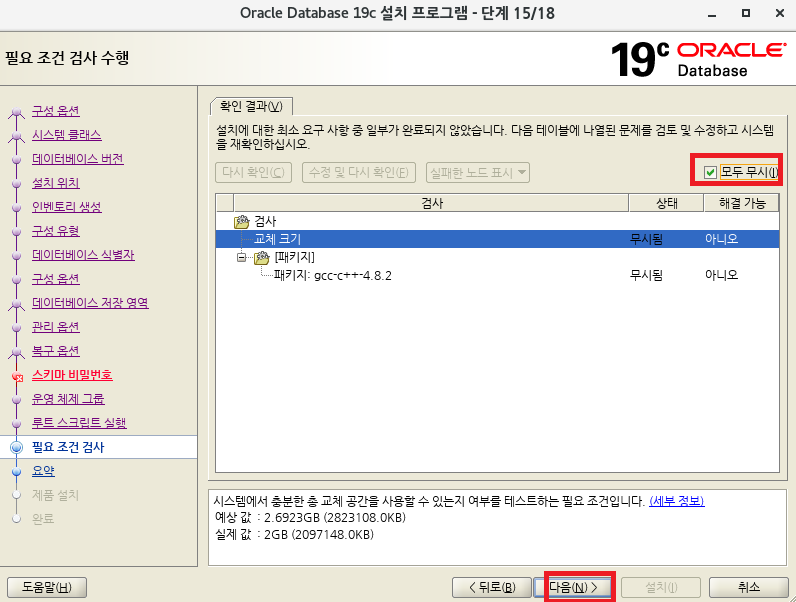796x602 pixels.
Task: Select the 확인 결과(V) tab
Action: (251, 106)
